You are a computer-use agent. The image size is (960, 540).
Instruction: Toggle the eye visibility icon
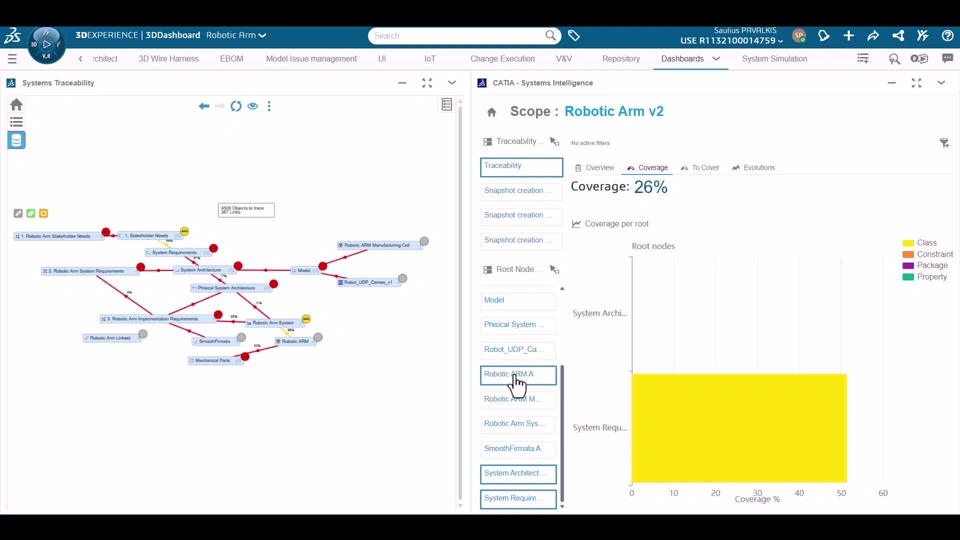pos(253,106)
